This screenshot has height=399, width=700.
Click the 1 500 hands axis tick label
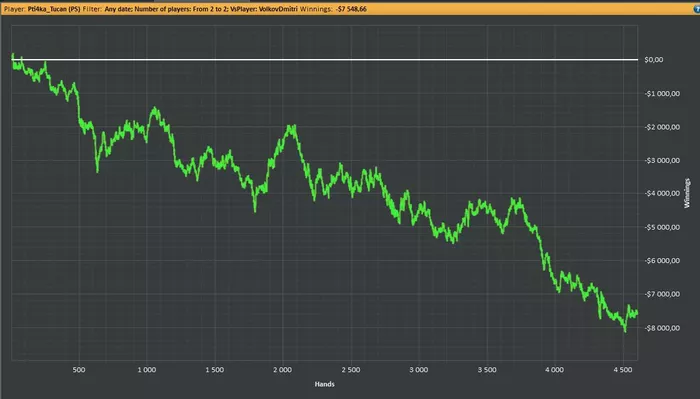[x=215, y=370]
